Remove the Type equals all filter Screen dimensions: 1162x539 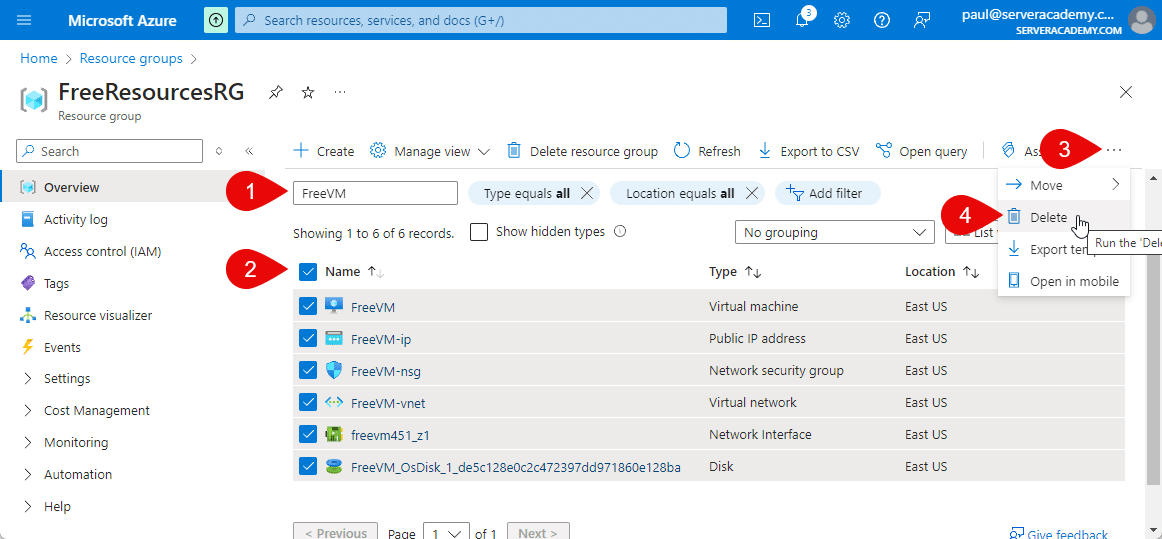pyautogui.click(x=587, y=193)
